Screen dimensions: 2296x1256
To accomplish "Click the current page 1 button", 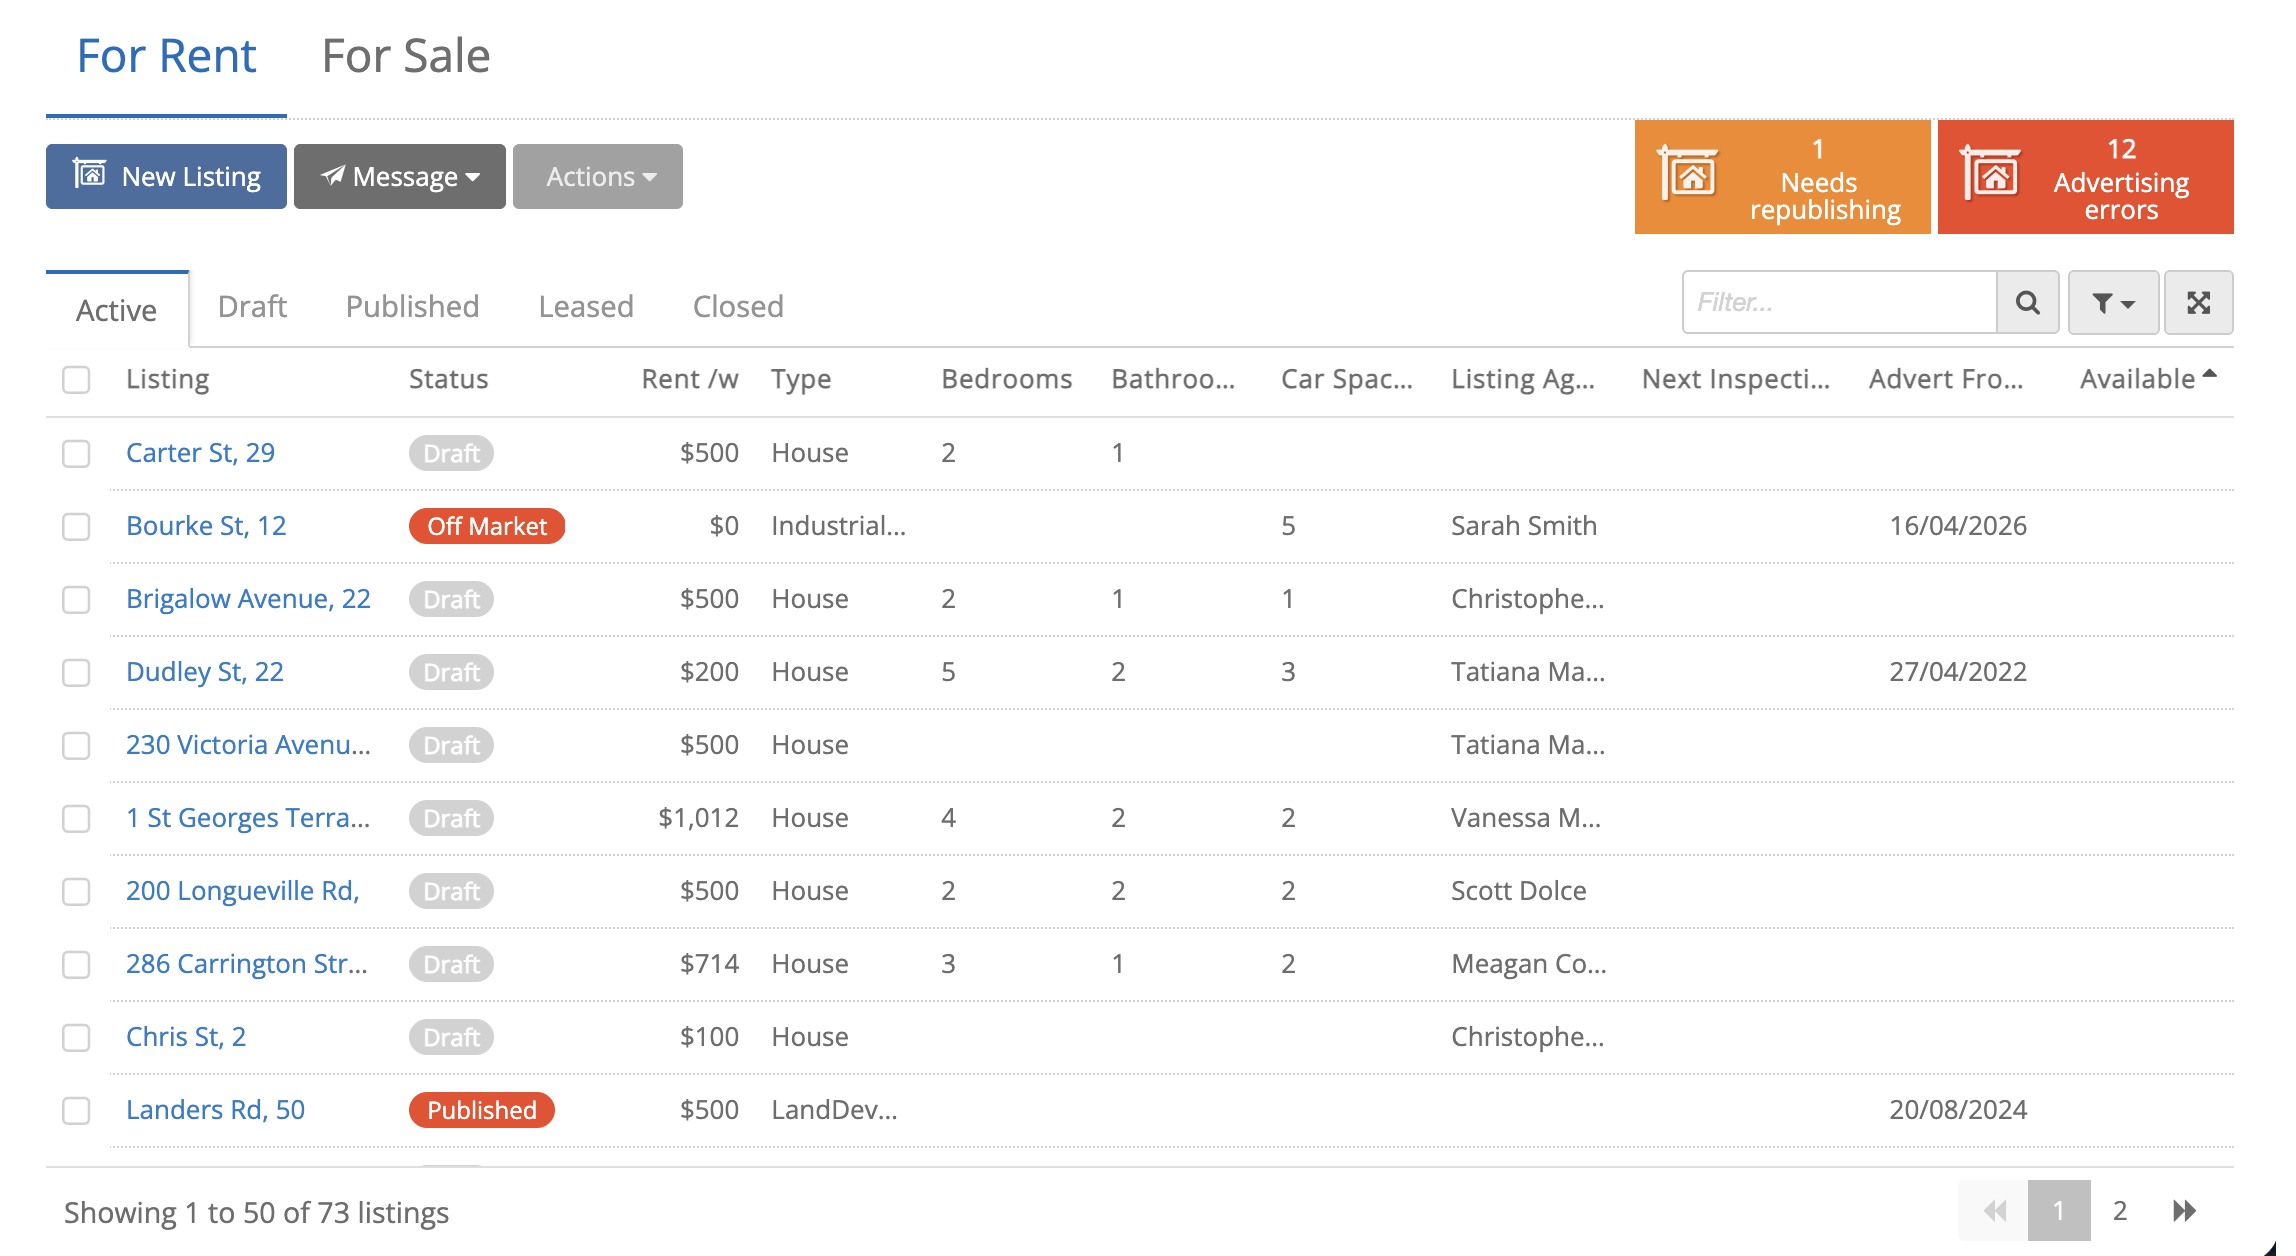I will 2059,1211.
